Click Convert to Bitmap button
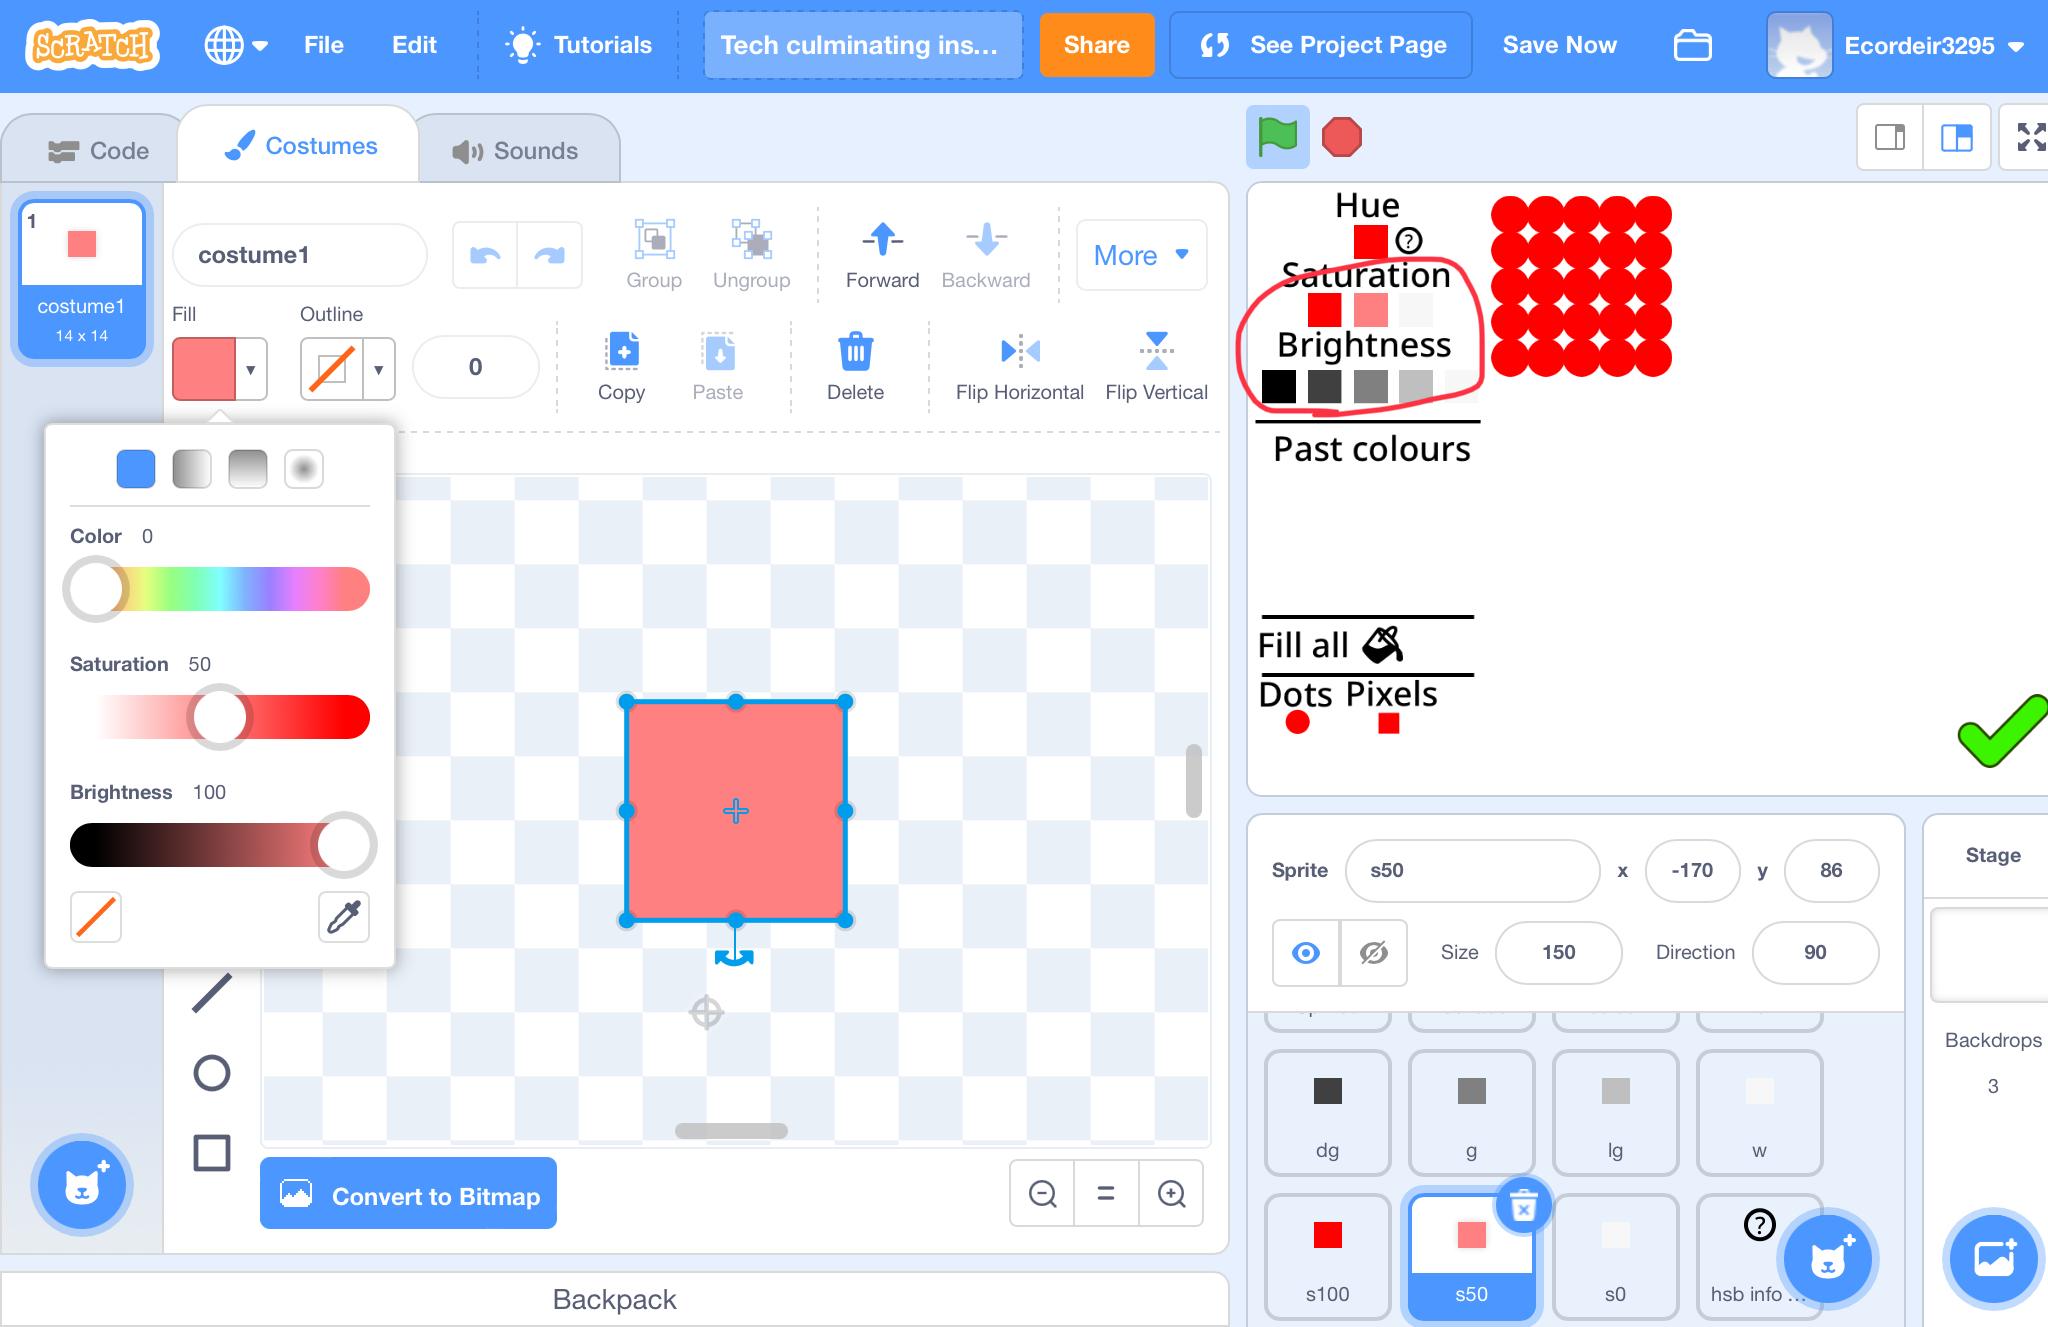Viewport: 2048px width, 1327px height. pos(408,1195)
